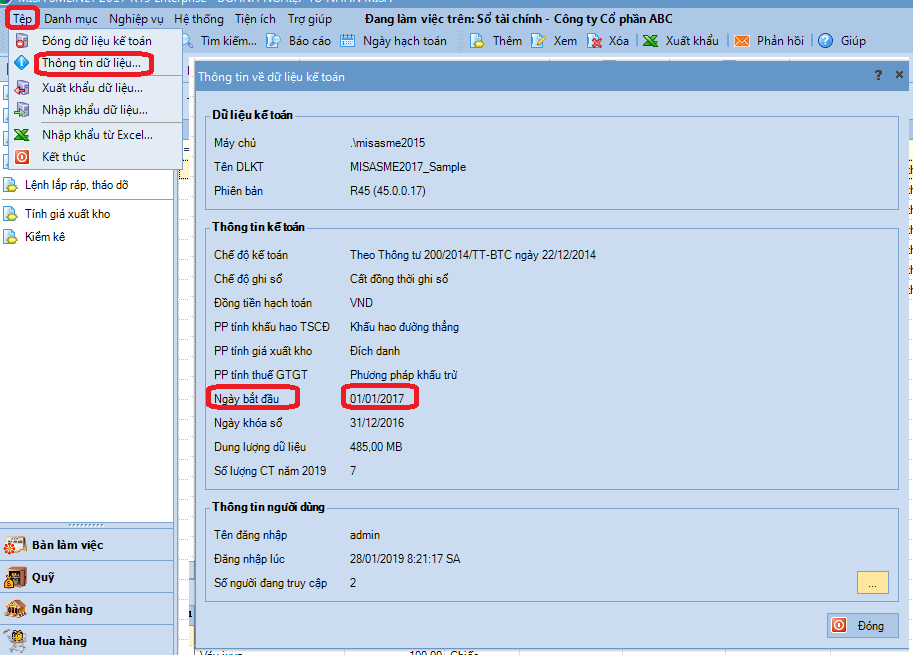The height and width of the screenshot is (655, 913).
Task: Click the red Kết thúc power icon
Action: coord(22,157)
